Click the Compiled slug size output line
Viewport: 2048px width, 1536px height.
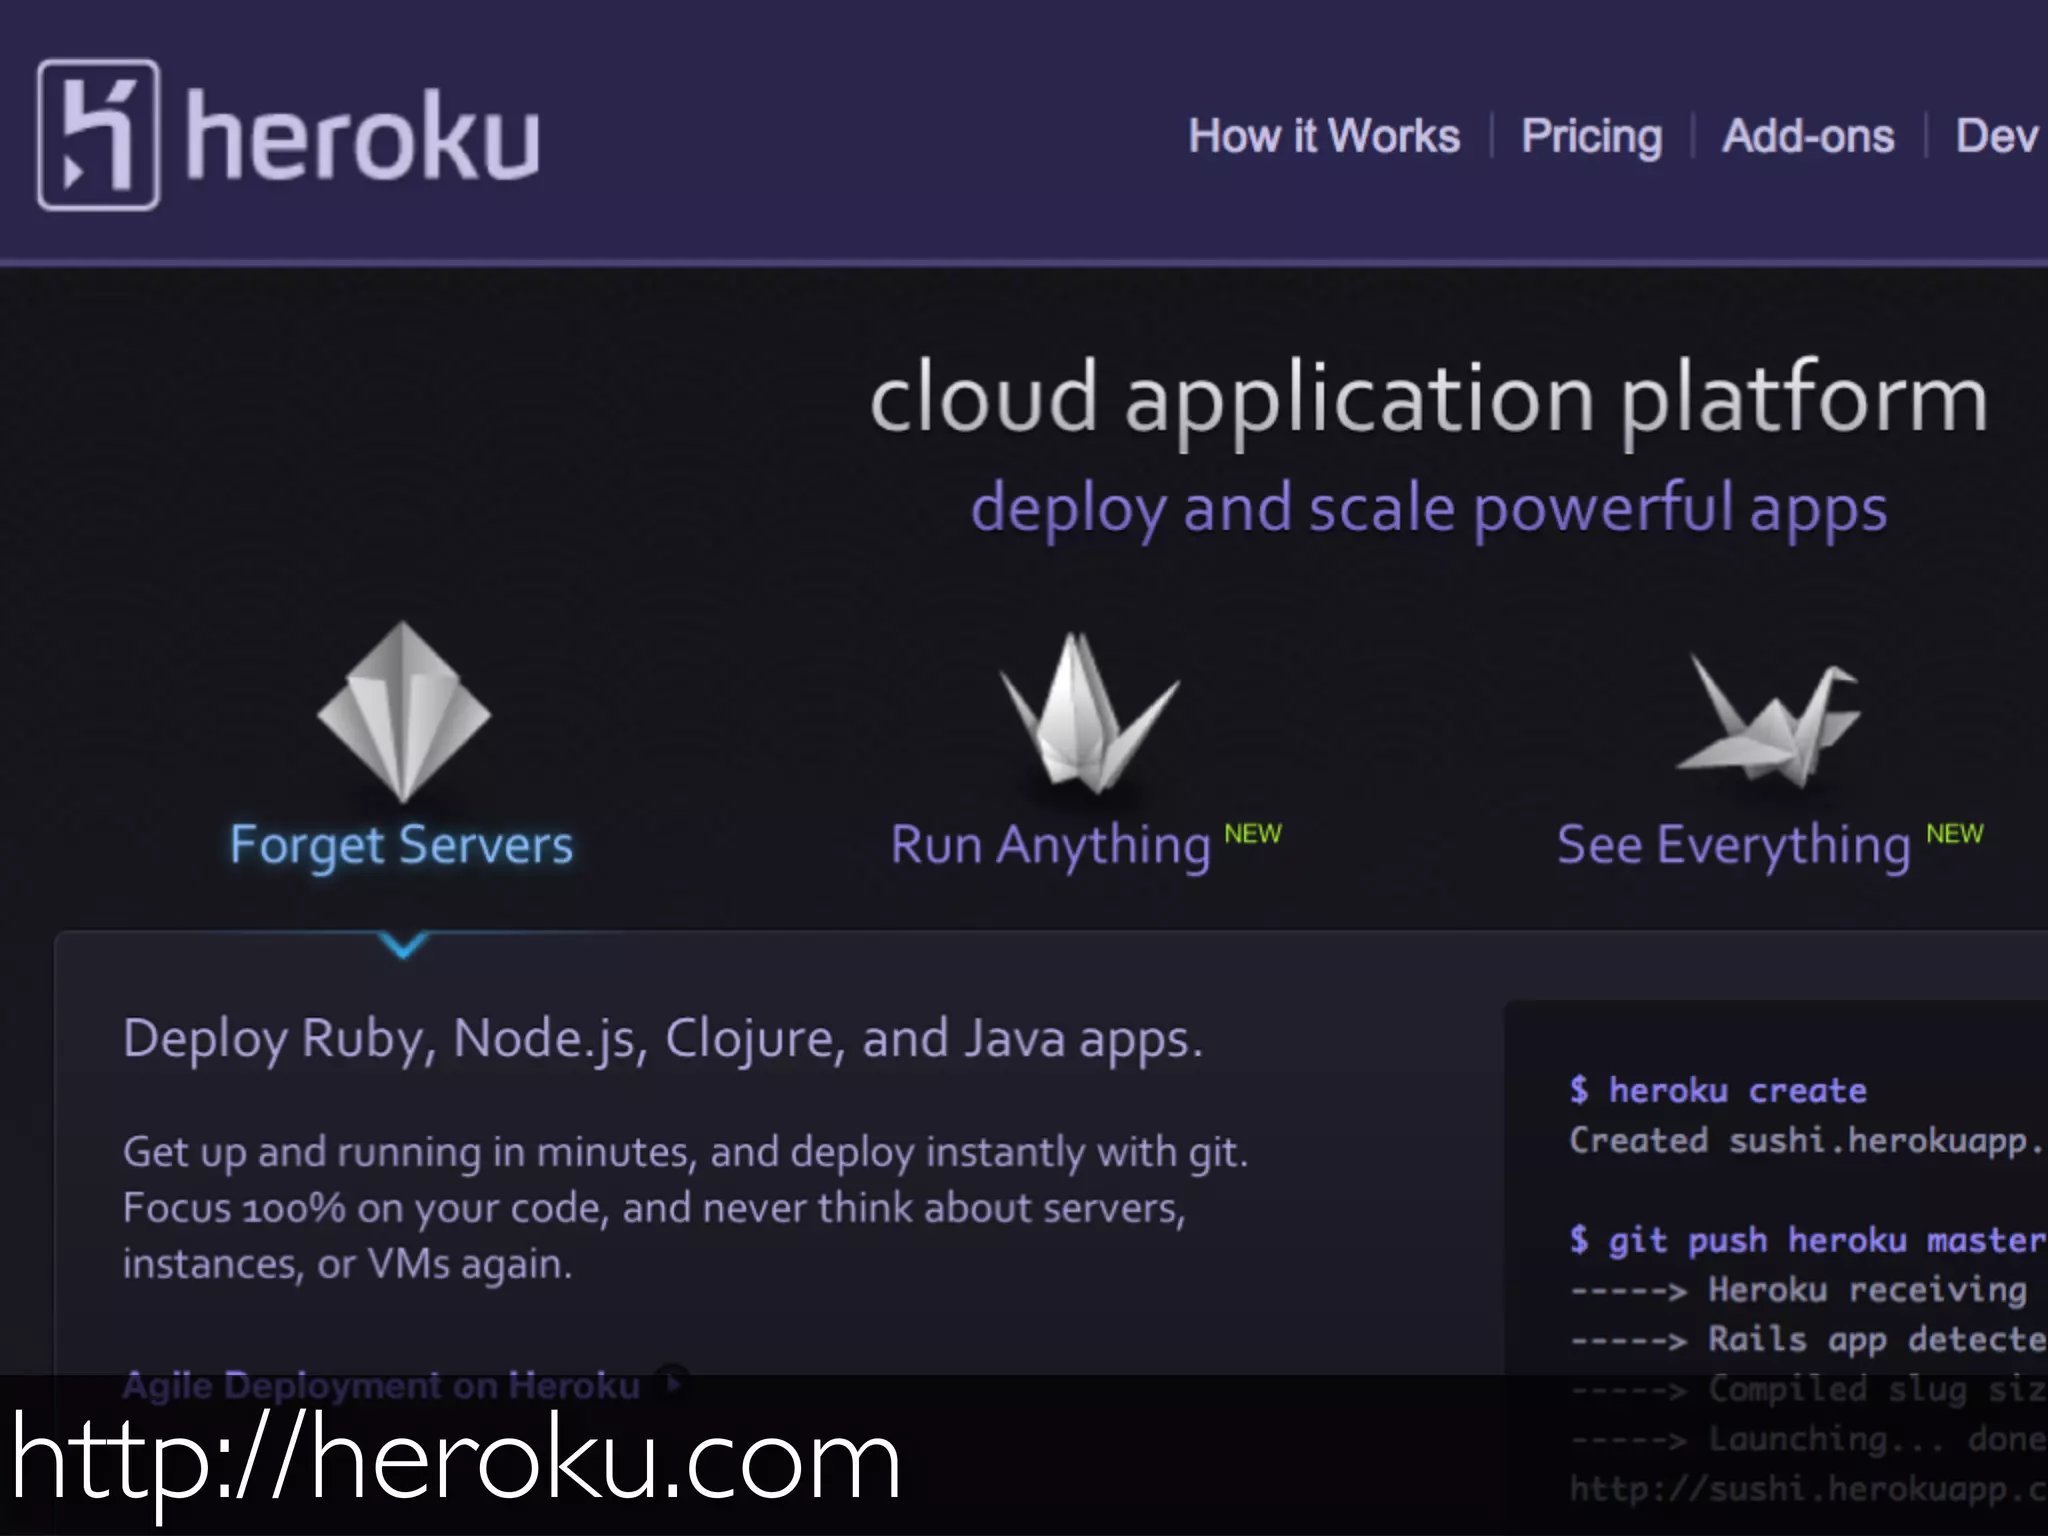[1807, 1389]
